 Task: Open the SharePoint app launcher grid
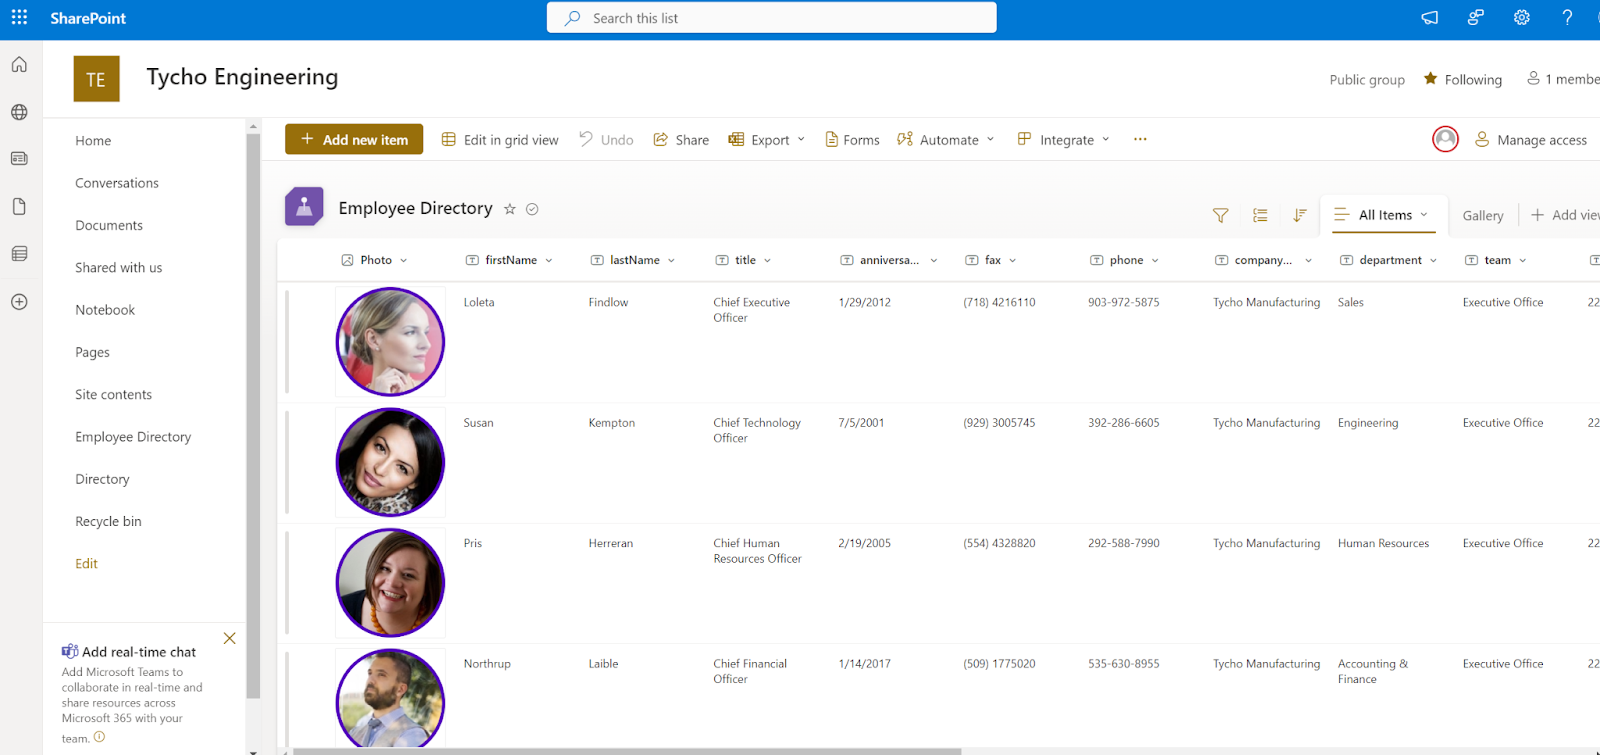point(19,18)
